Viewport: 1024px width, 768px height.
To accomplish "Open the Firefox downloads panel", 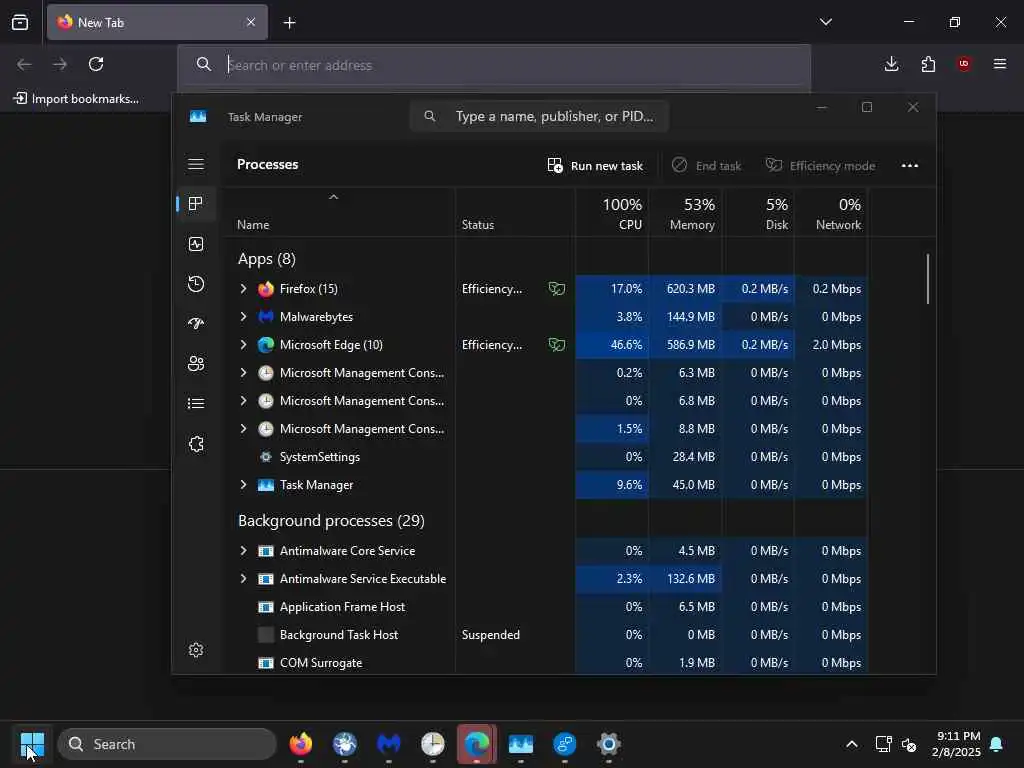I will pos(891,64).
